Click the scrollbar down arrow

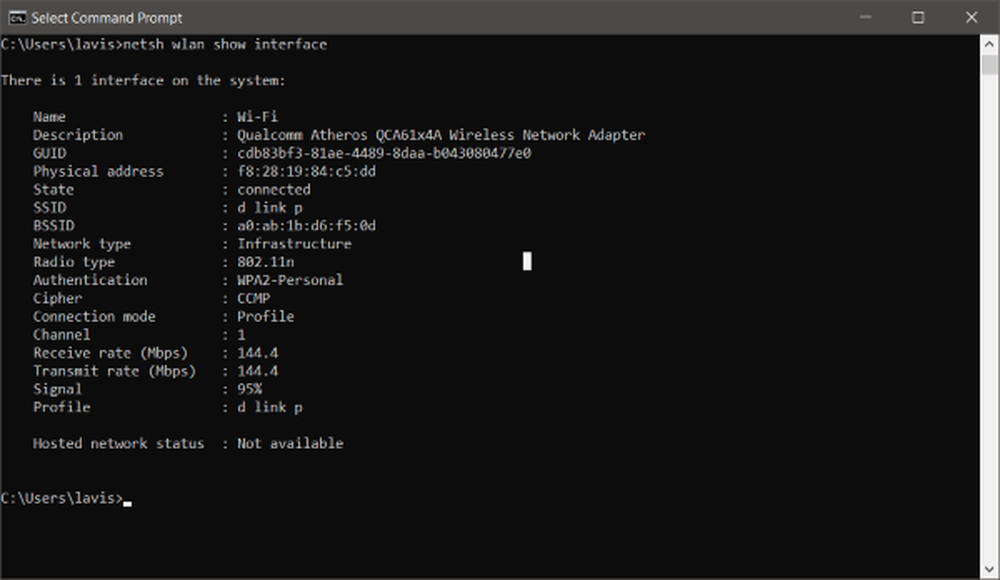point(989,569)
